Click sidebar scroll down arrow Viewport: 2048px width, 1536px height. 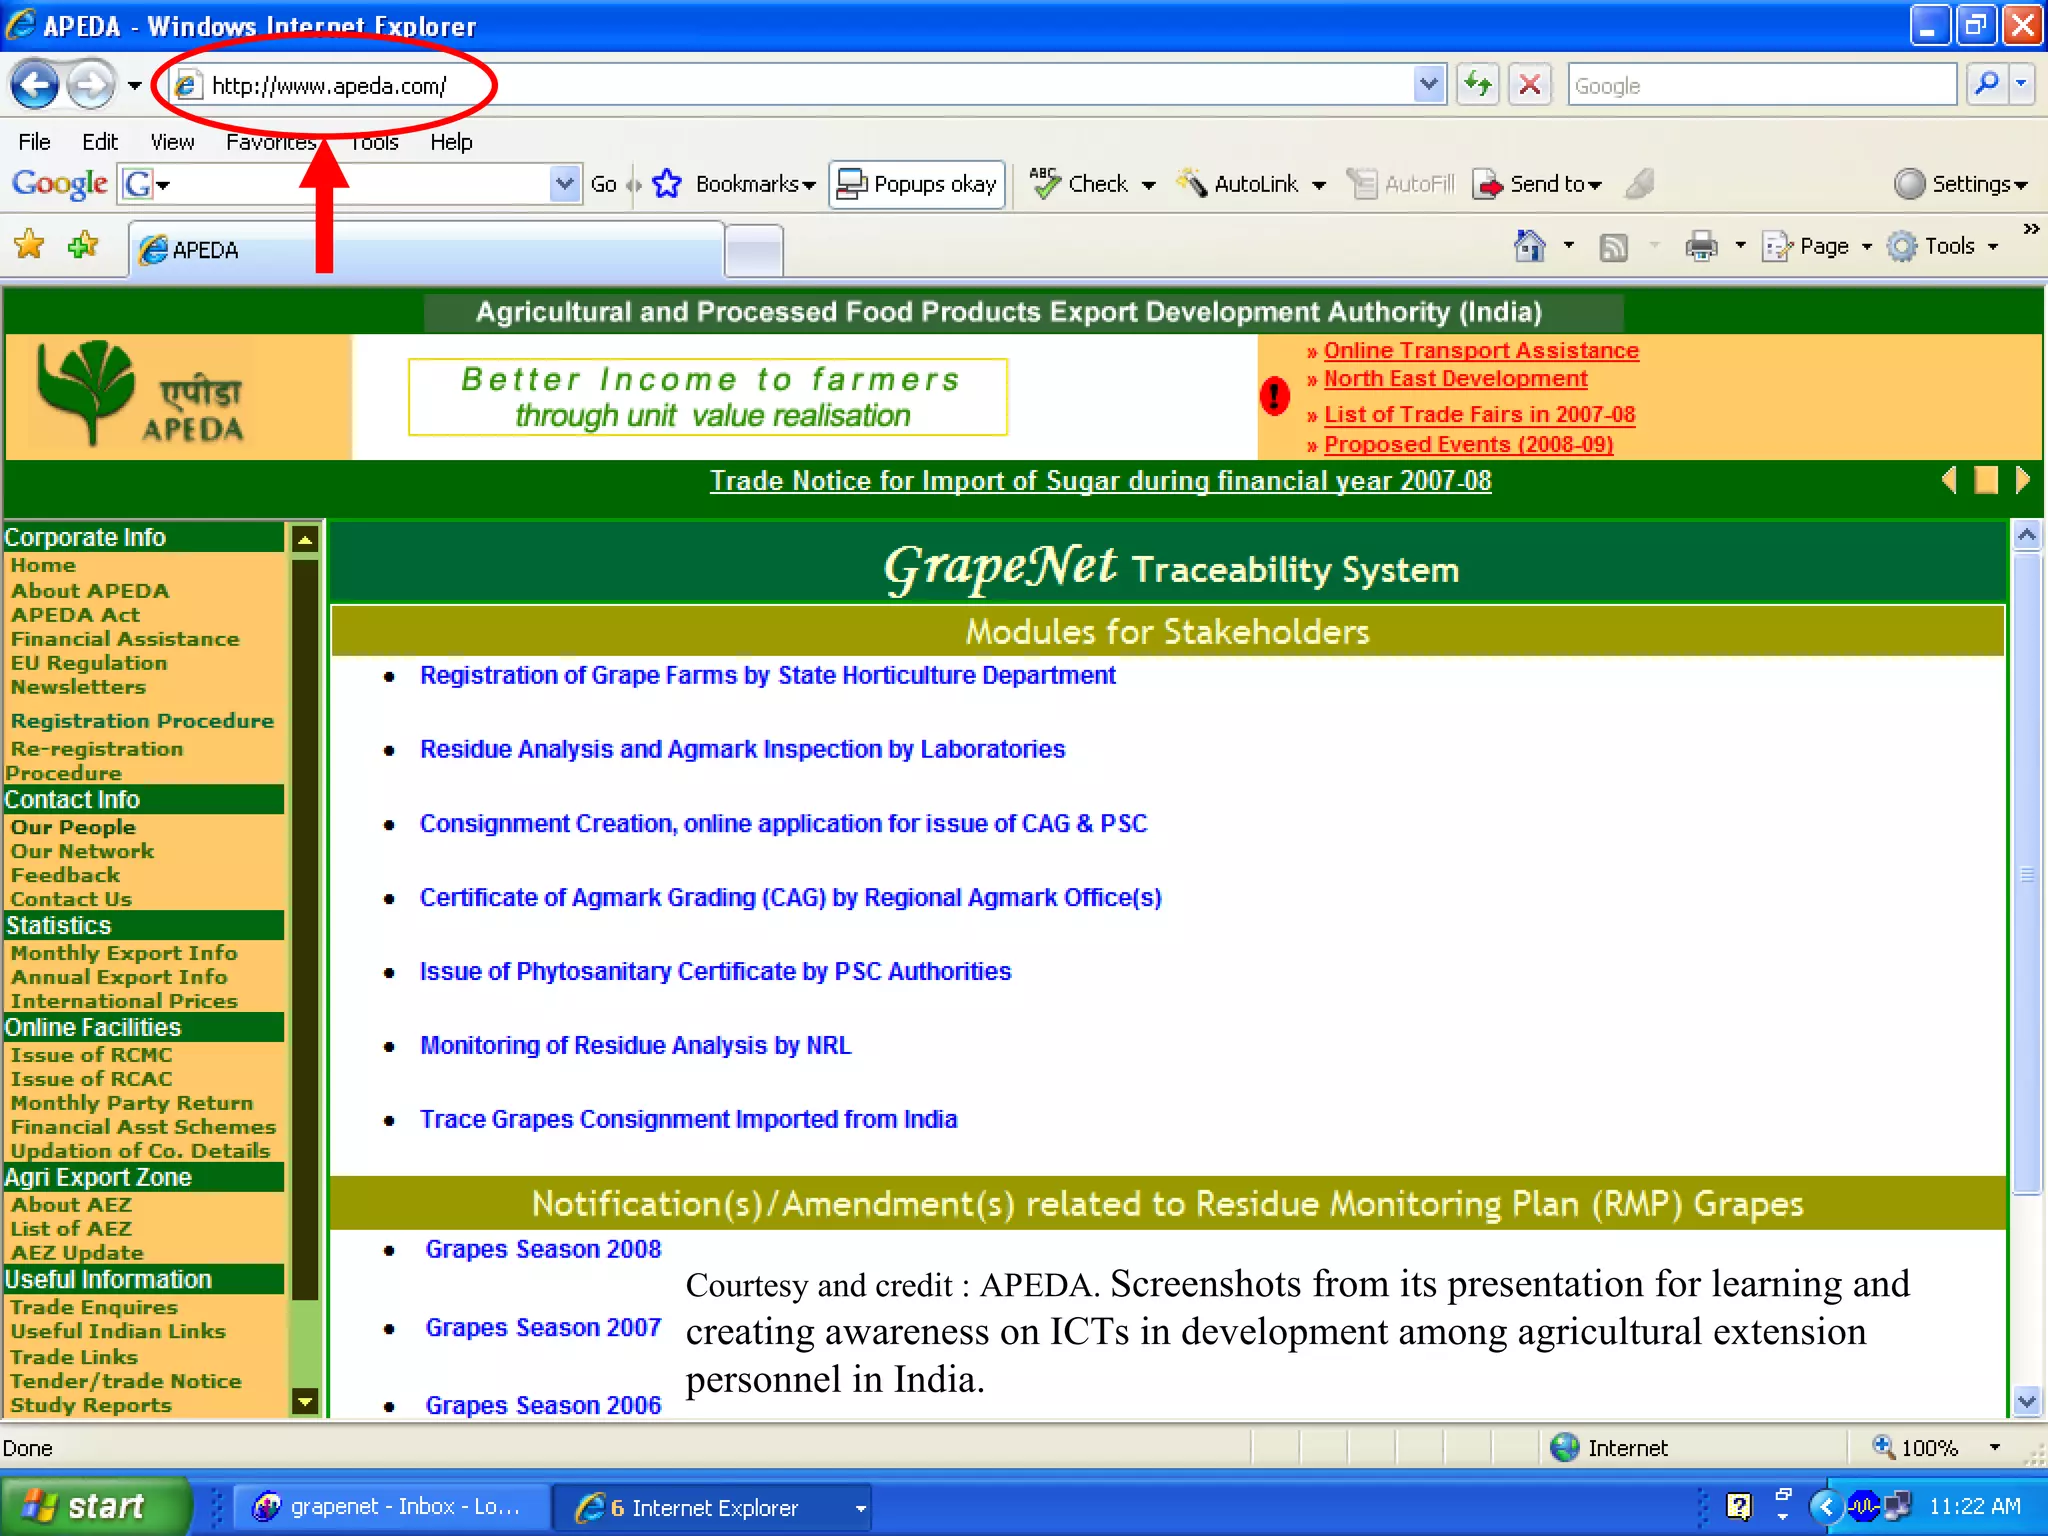pyautogui.click(x=305, y=1401)
